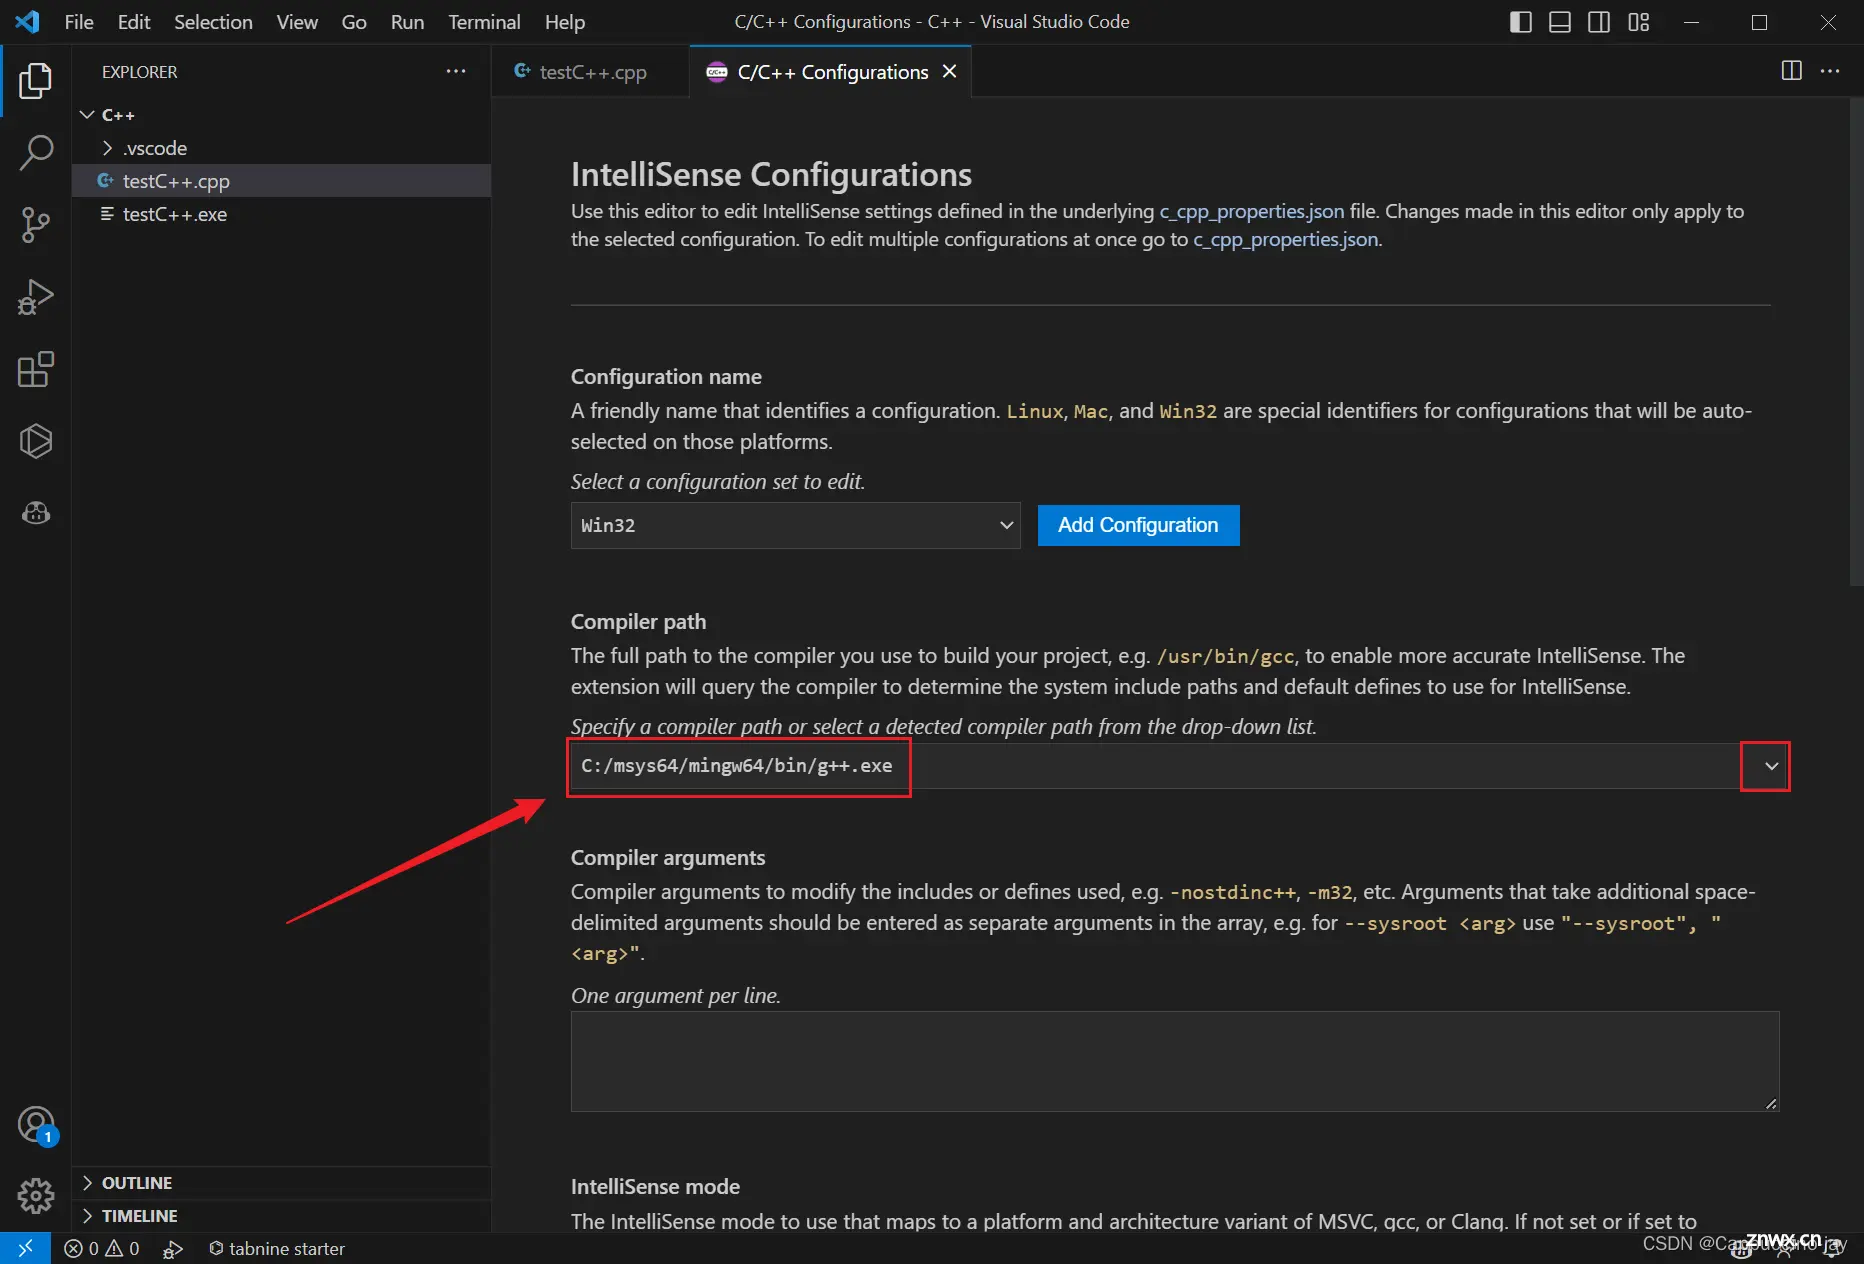Toggle the primary side bar layout icon
1864x1264 pixels.
click(1520, 22)
